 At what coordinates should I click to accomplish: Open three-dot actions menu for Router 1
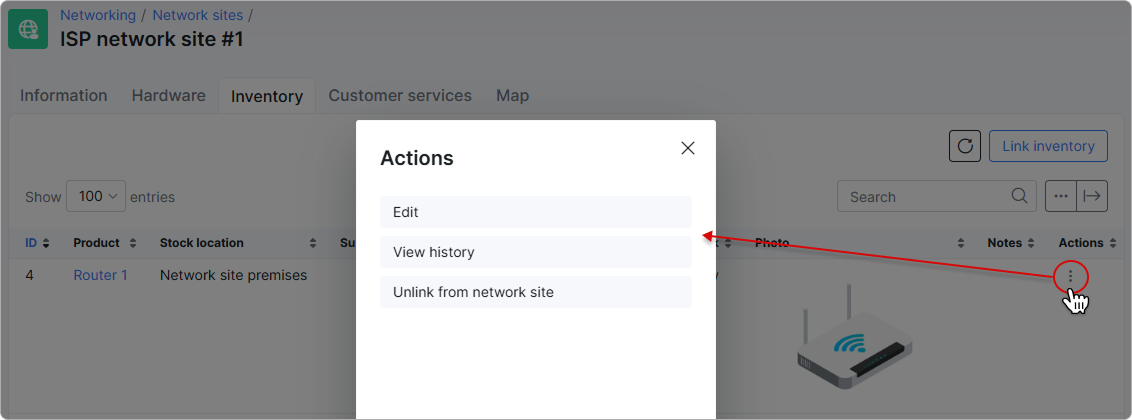1071,276
